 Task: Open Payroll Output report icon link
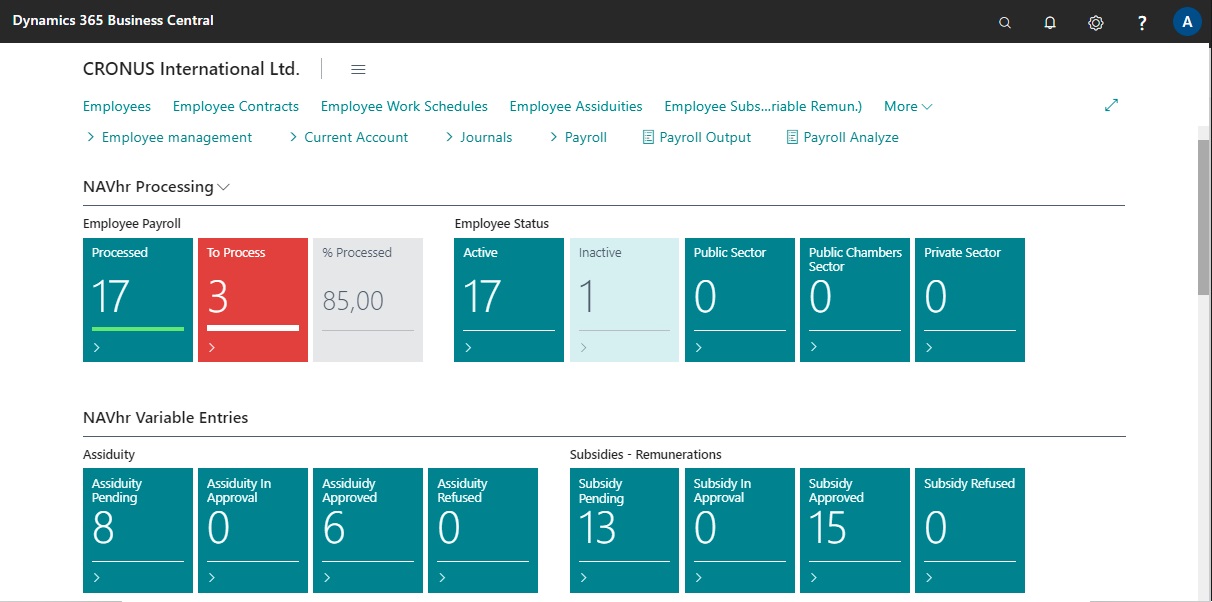(696, 137)
